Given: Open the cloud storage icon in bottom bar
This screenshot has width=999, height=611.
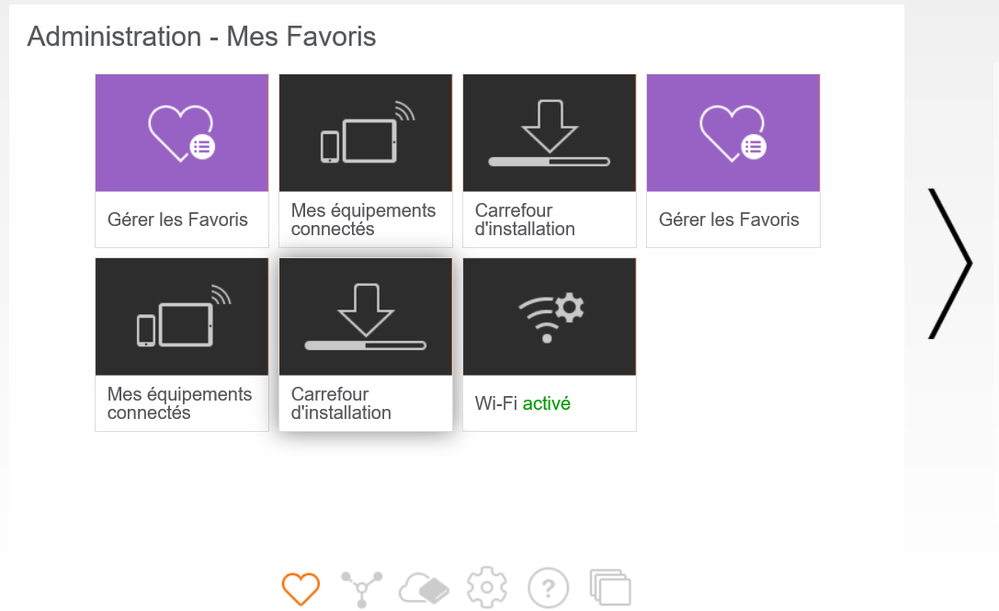Looking at the screenshot, I should tap(424, 588).
